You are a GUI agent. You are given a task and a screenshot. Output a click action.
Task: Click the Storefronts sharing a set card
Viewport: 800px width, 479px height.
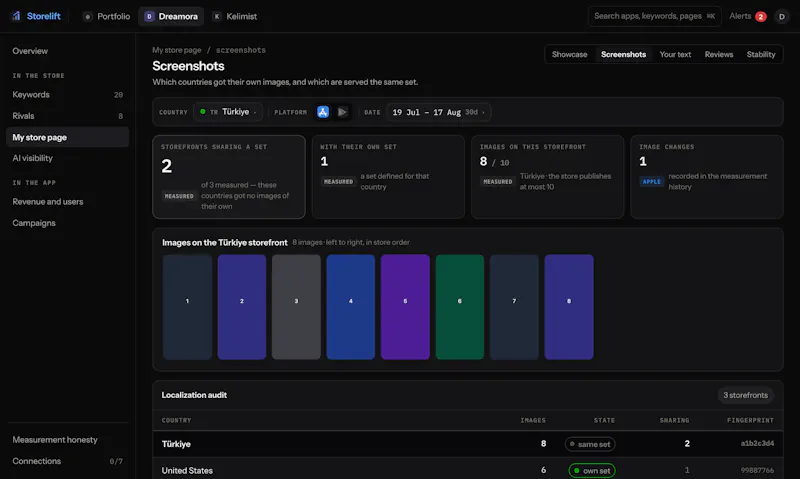[229, 177]
